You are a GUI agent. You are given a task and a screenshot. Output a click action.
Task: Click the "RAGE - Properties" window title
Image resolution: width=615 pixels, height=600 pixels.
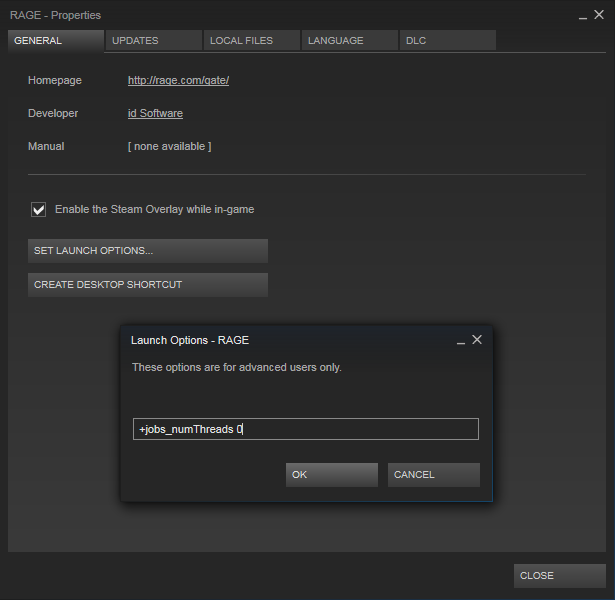(x=55, y=15)
